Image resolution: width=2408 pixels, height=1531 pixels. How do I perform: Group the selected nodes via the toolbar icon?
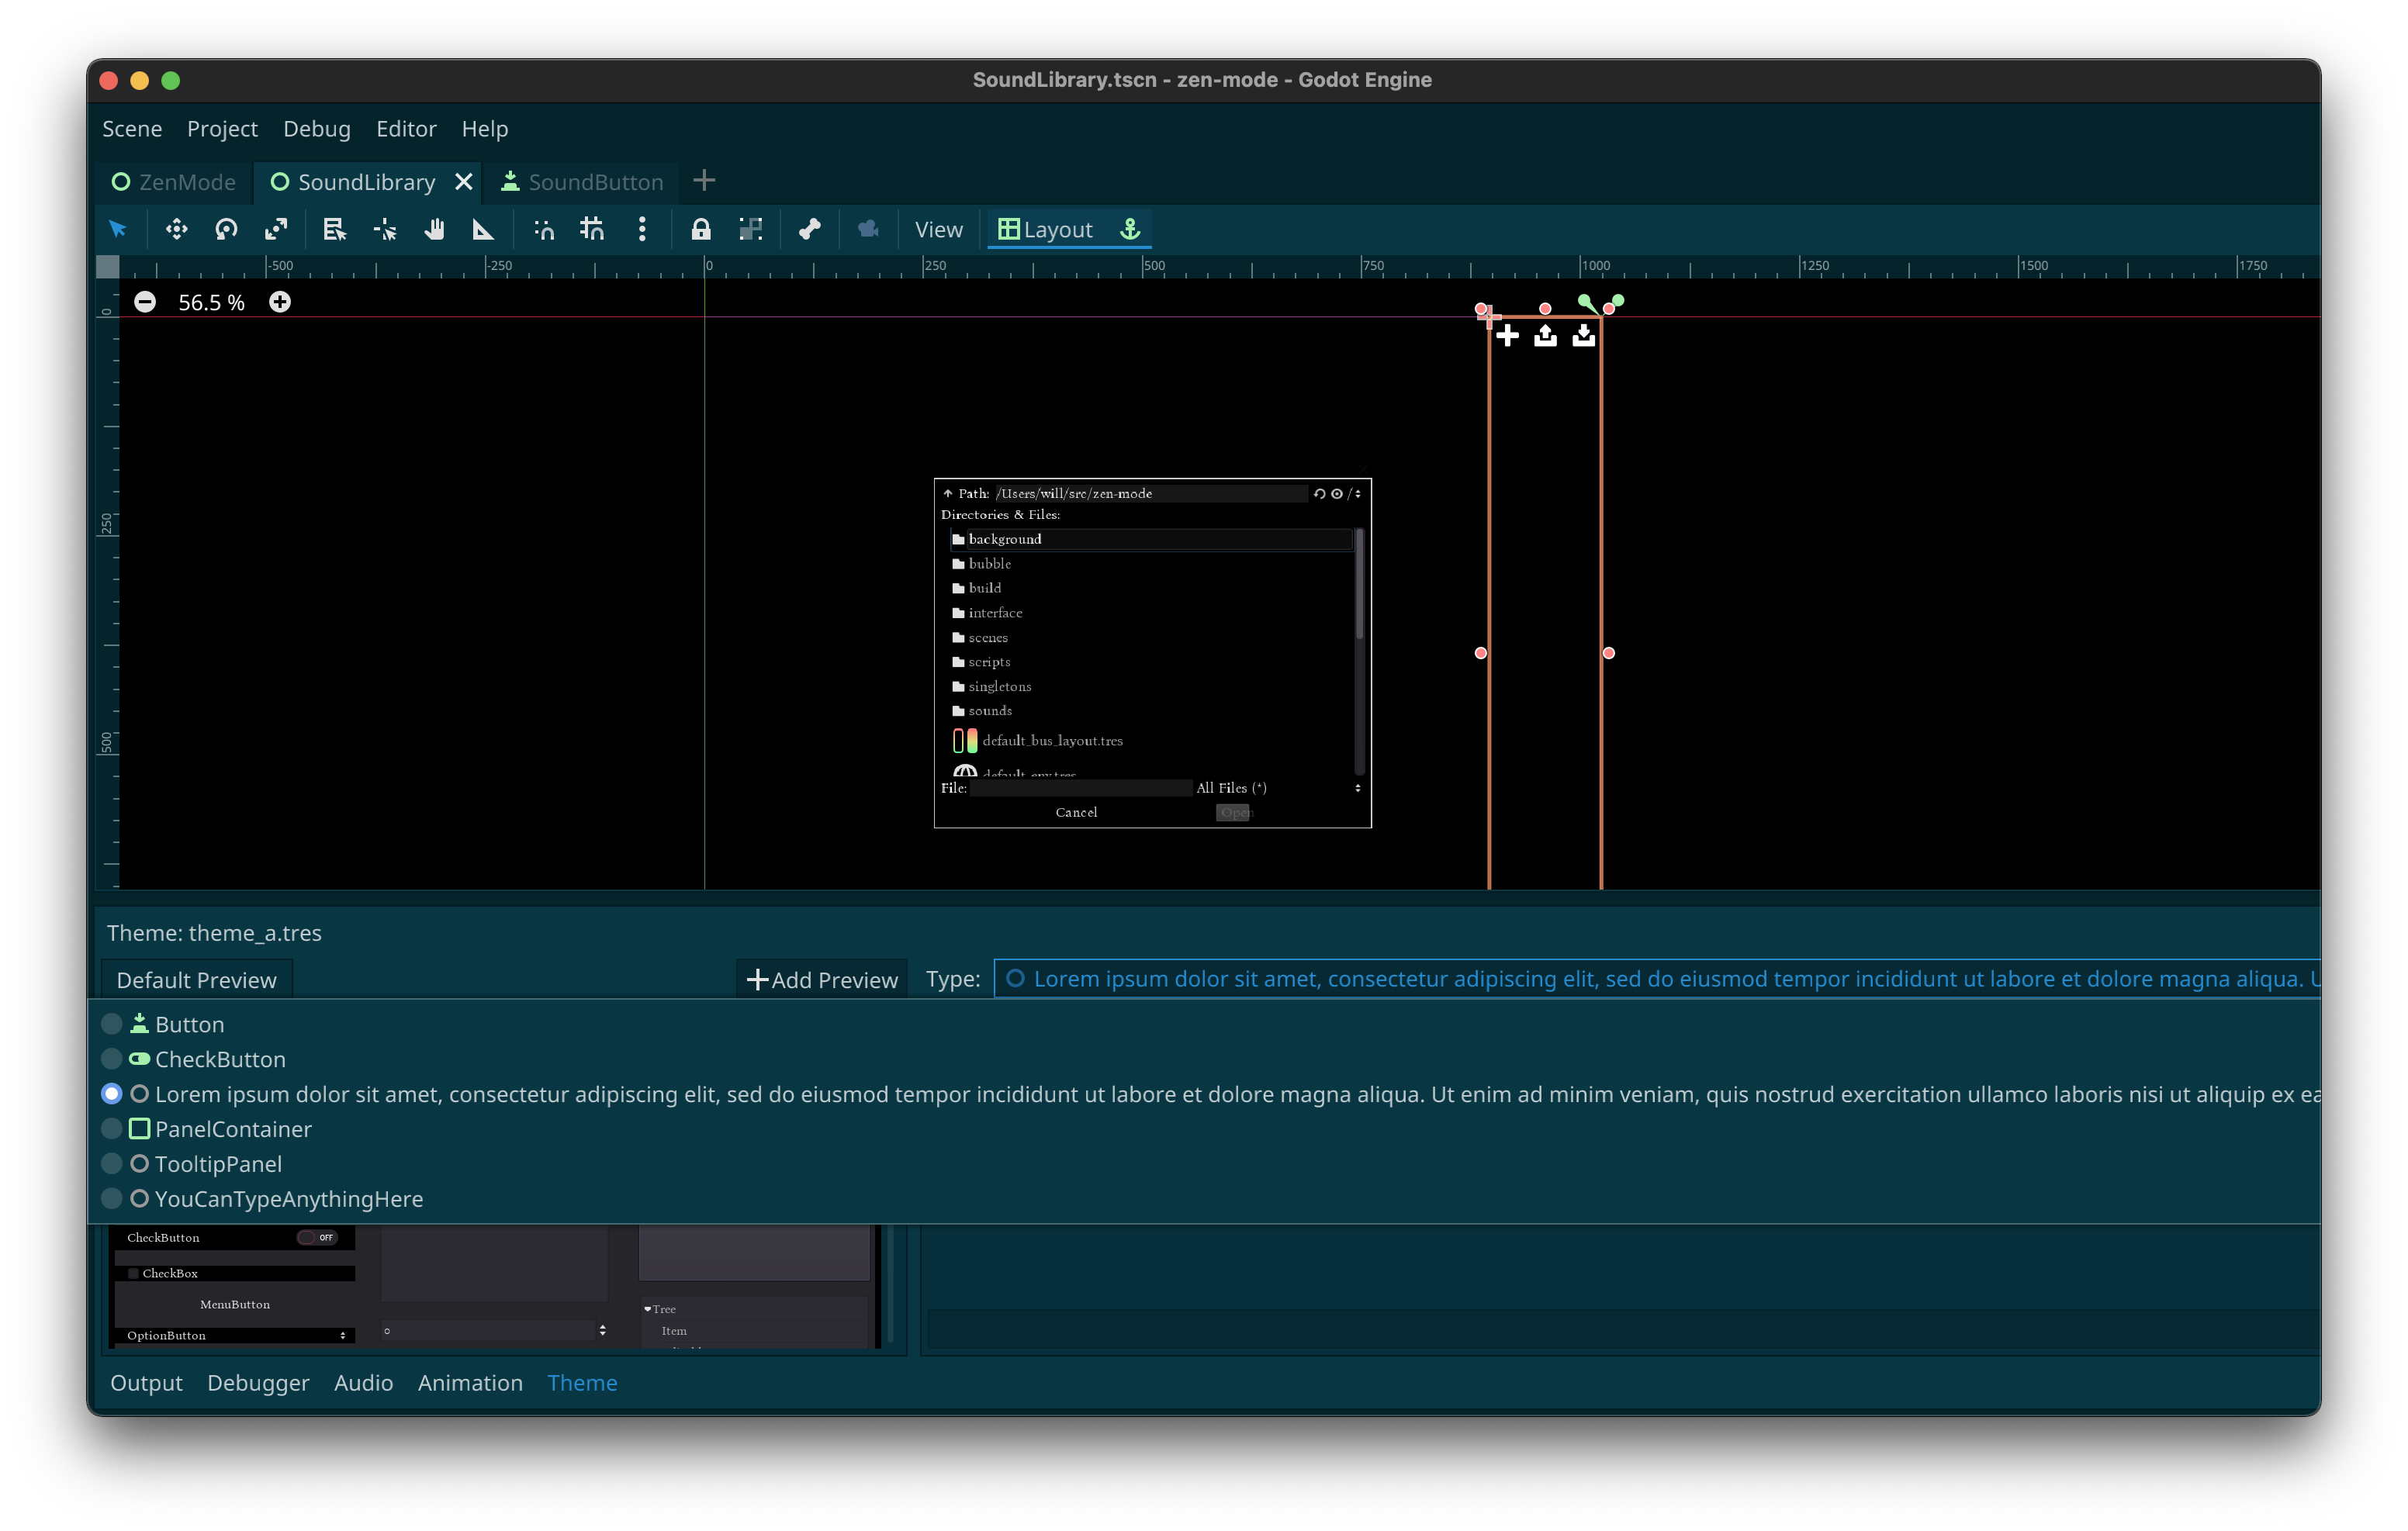tap(751, 229)
